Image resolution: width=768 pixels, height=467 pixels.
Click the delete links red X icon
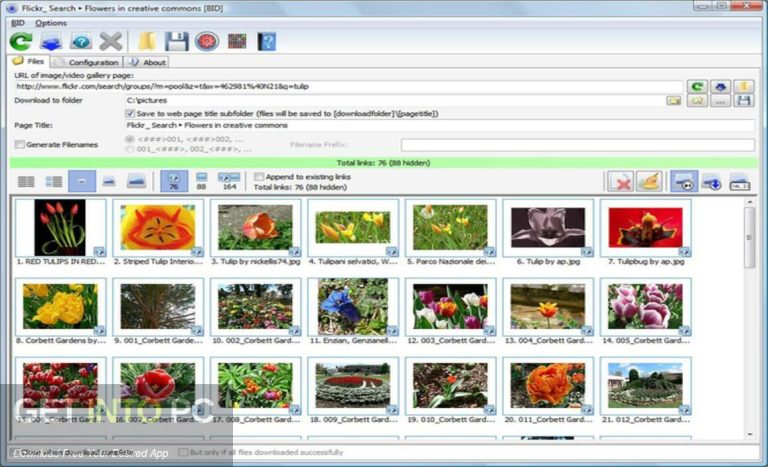620,181
